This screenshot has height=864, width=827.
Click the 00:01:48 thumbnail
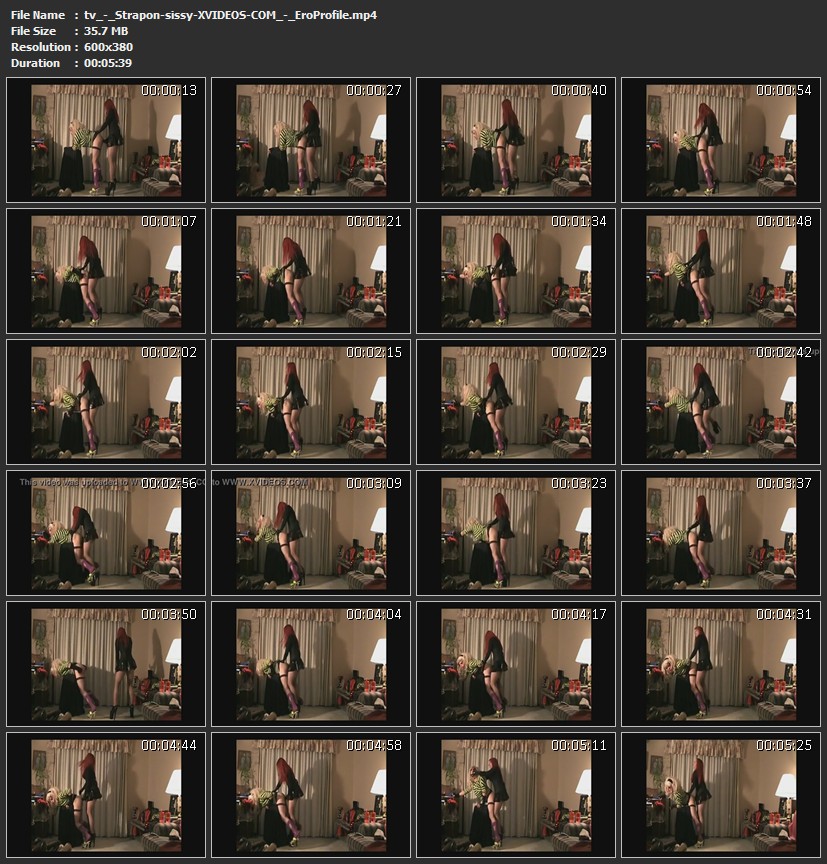720,271
